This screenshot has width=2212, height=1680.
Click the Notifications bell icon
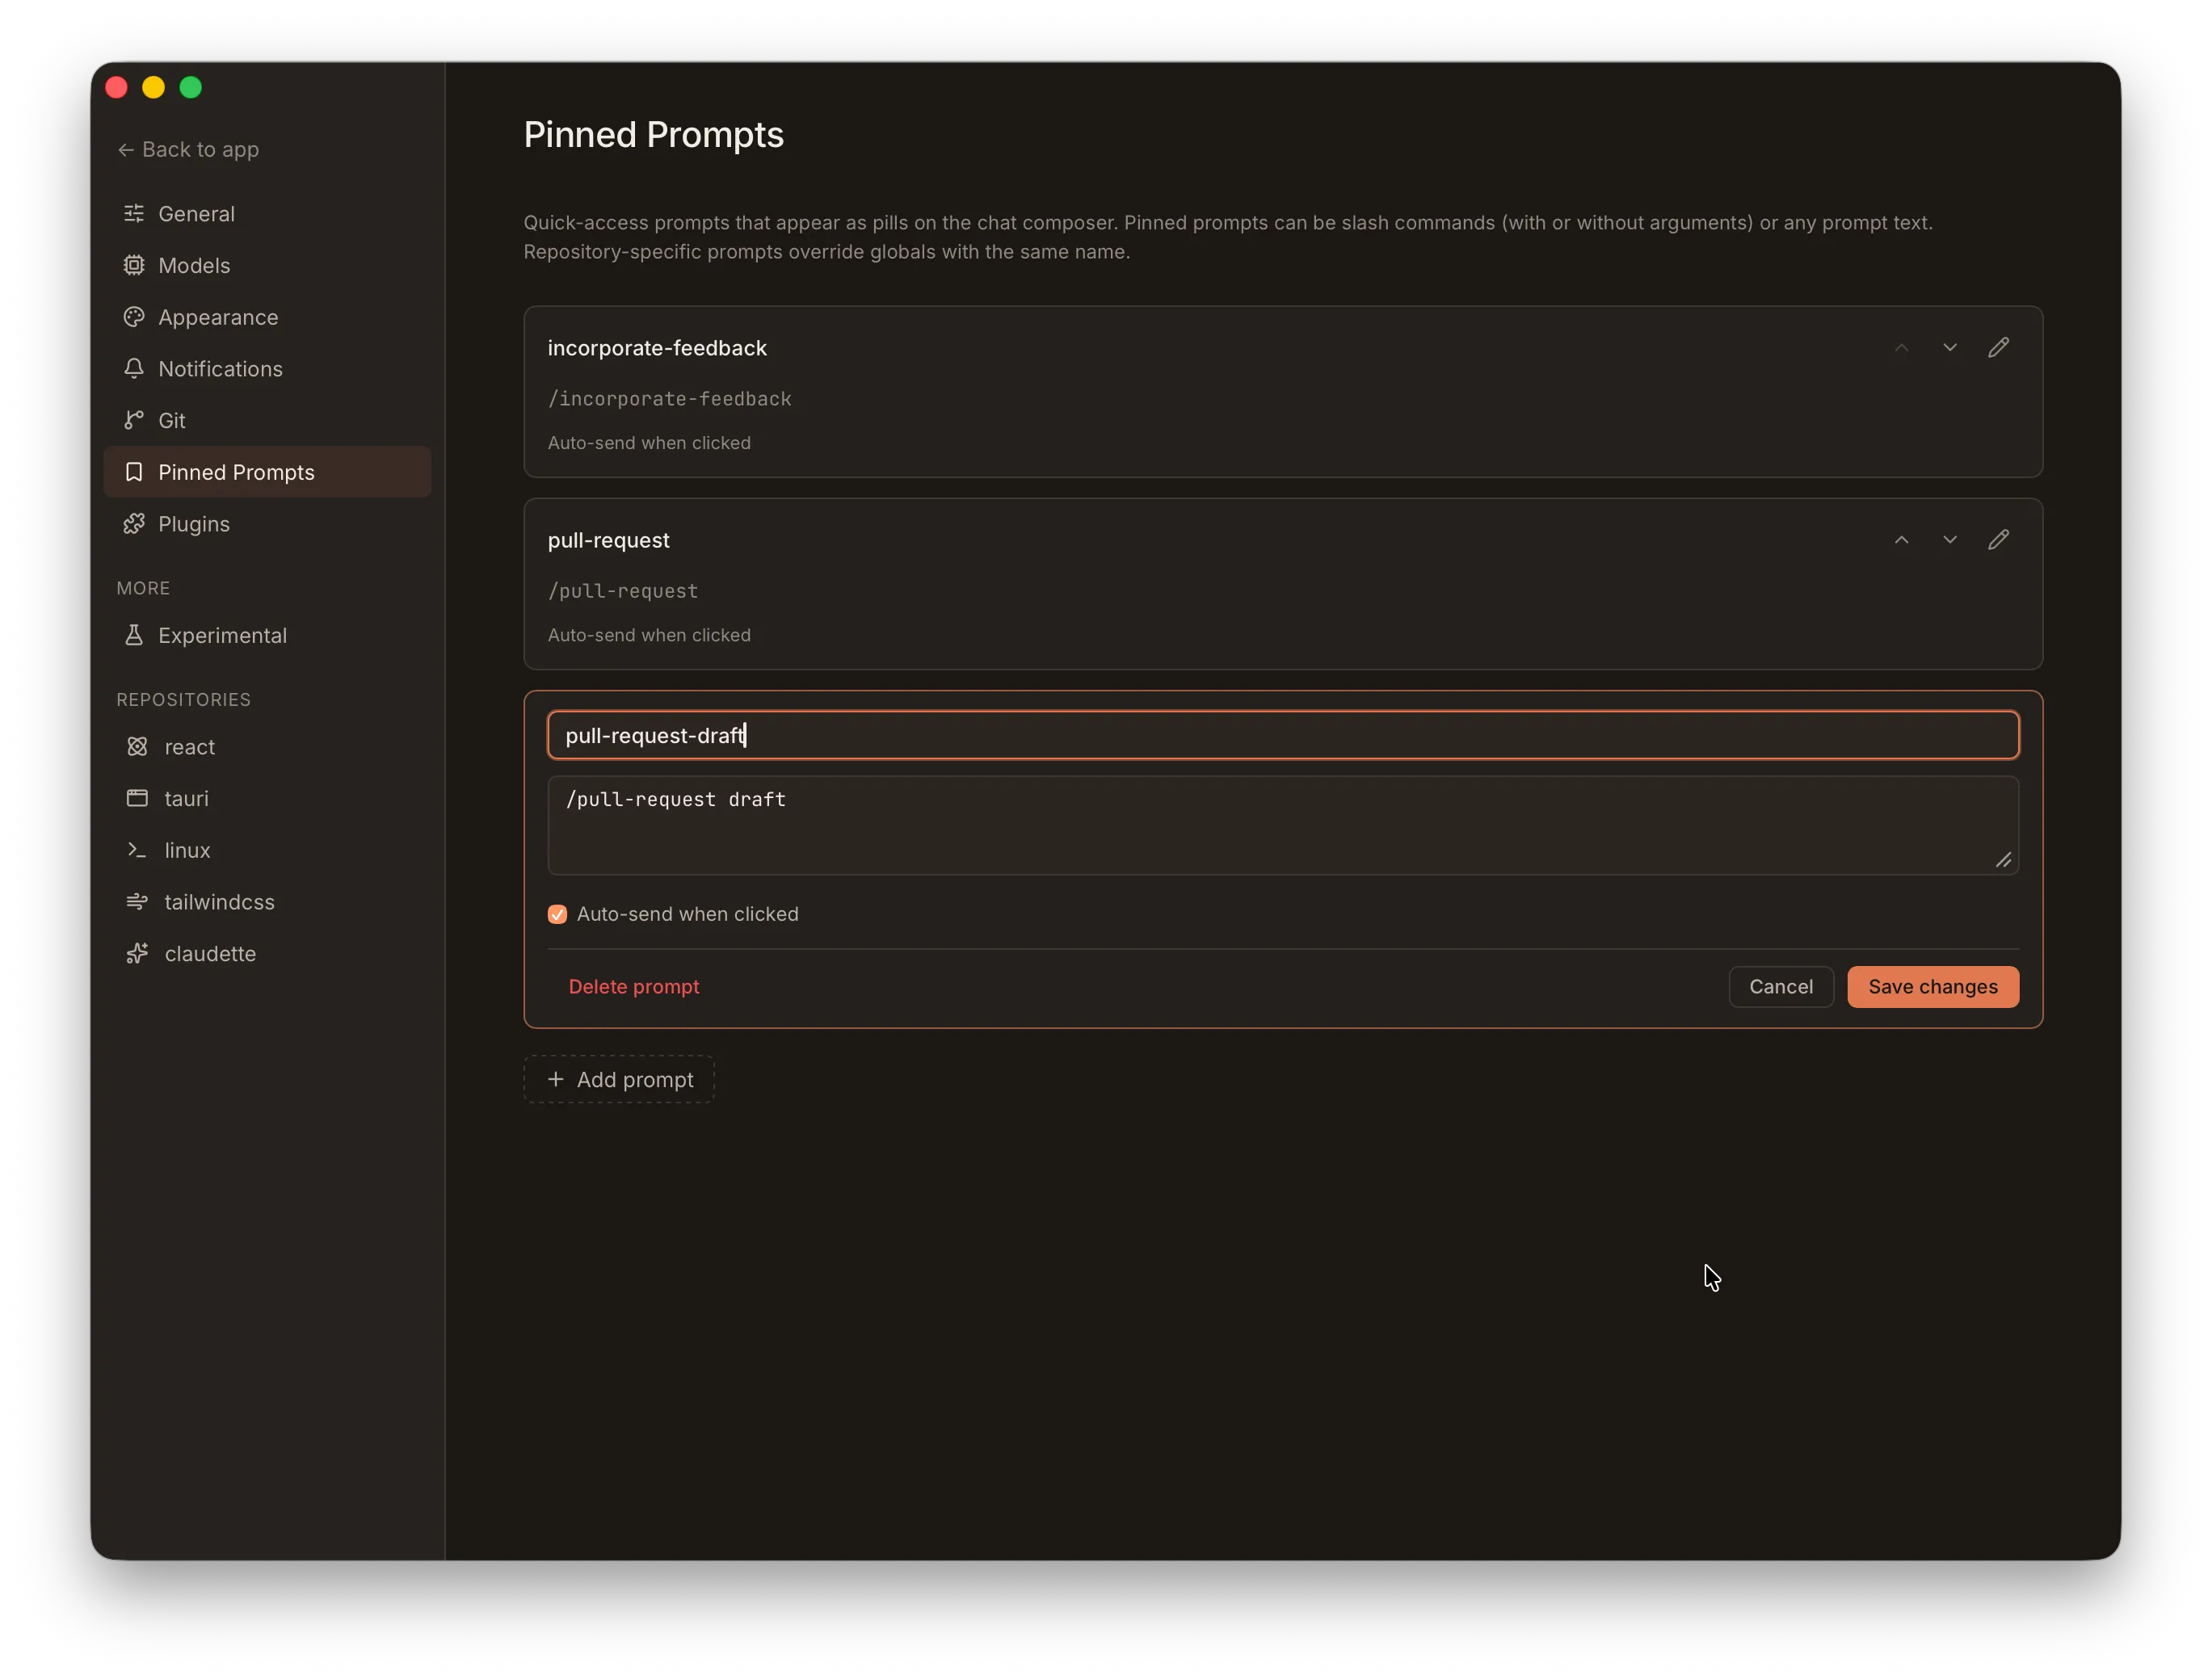pos(134,368)
